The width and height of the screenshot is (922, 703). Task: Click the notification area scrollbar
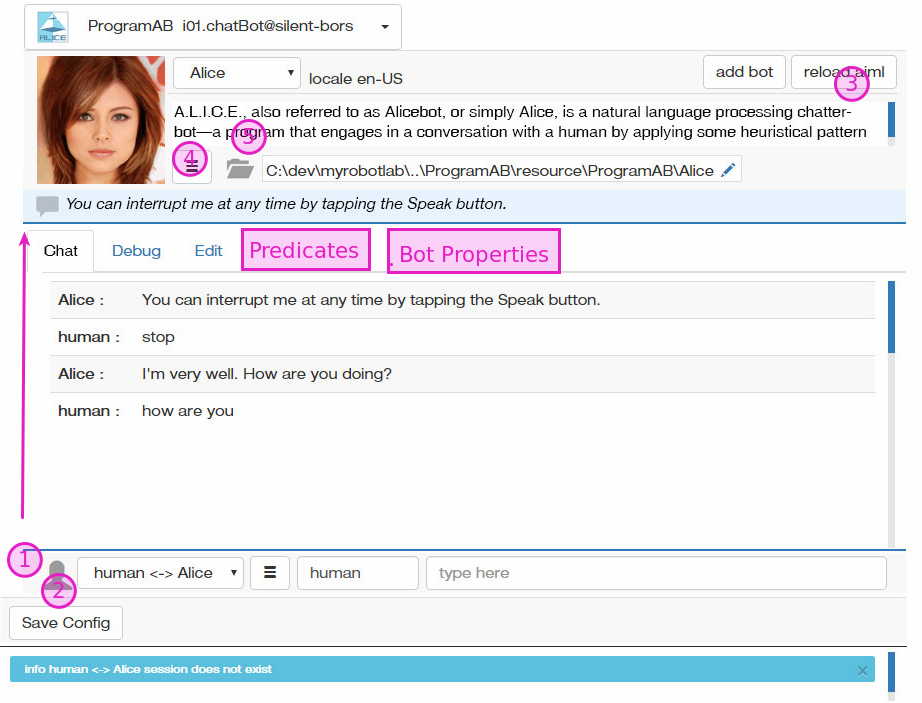tap(891, 676)
